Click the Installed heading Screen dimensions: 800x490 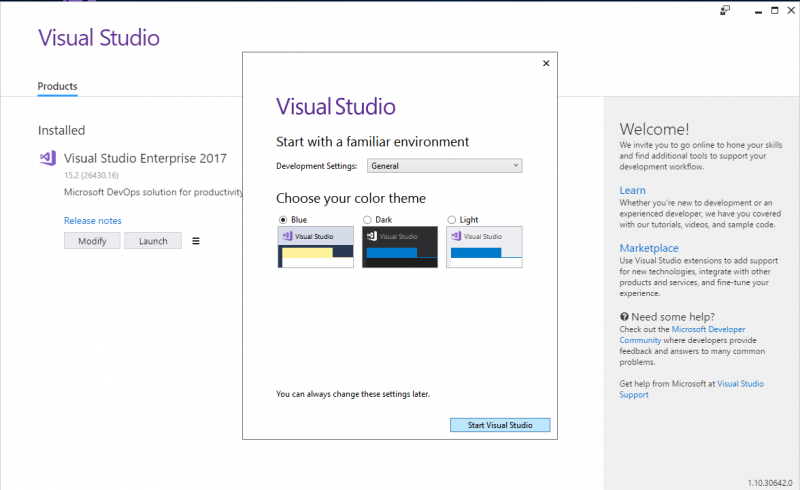click(61, 130)
